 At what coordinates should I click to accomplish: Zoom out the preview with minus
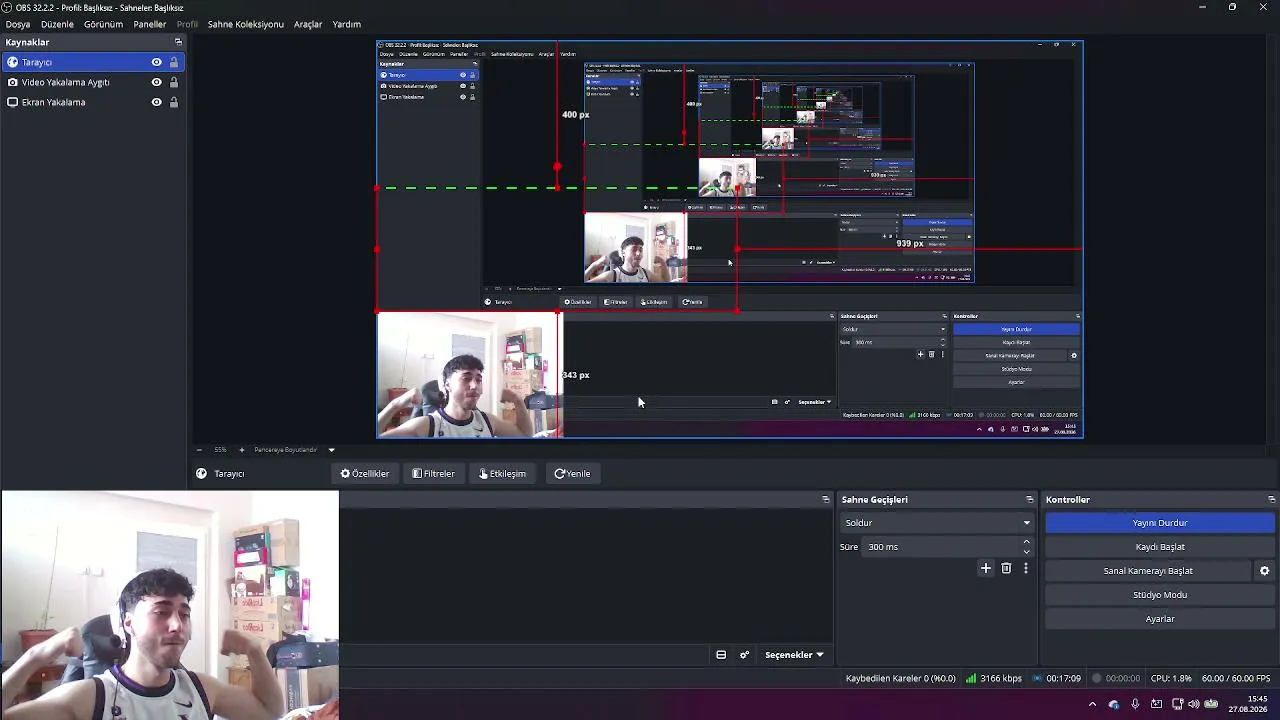199,450
